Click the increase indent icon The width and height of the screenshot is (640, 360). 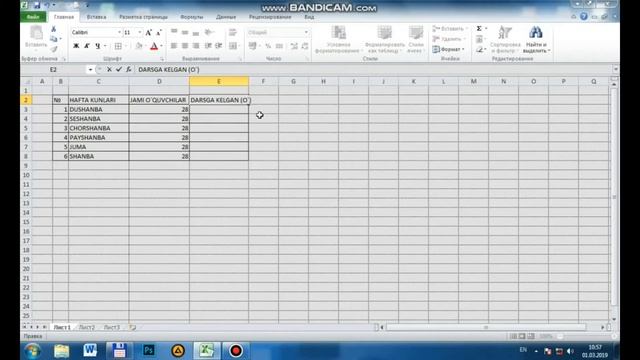pyautogui.click(x=219, y=46)
